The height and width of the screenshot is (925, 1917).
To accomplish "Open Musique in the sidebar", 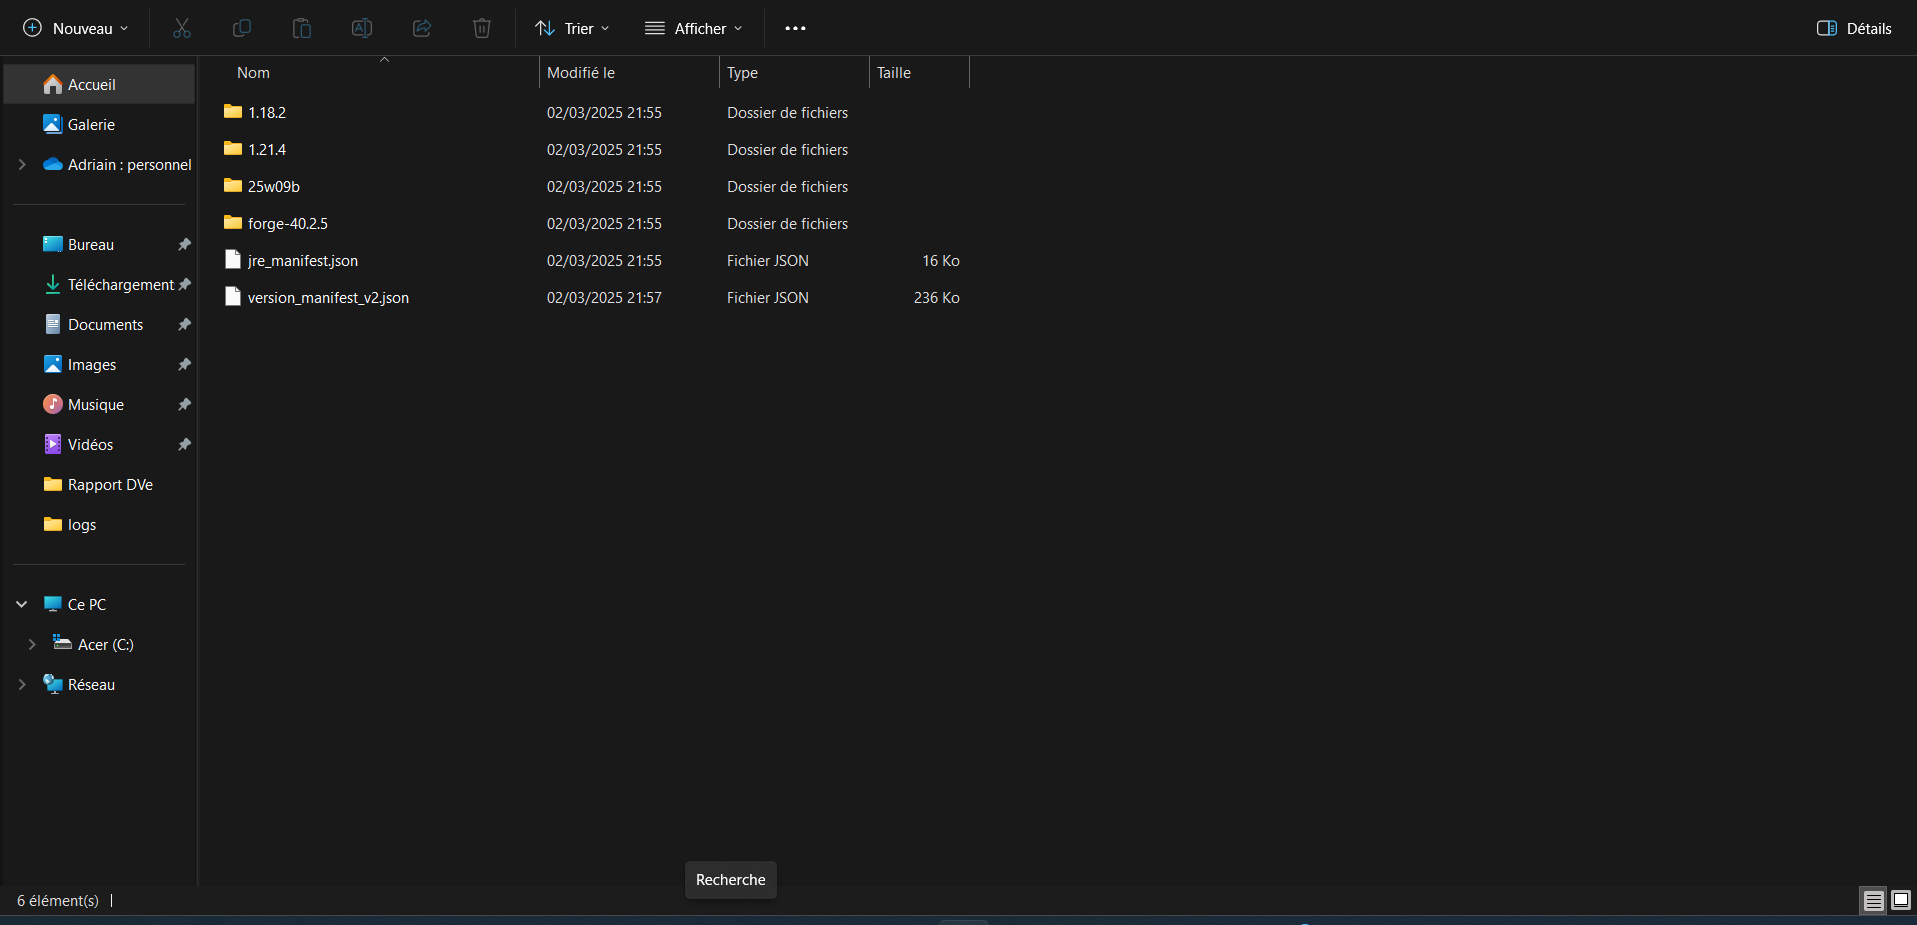I will (100, 404).
